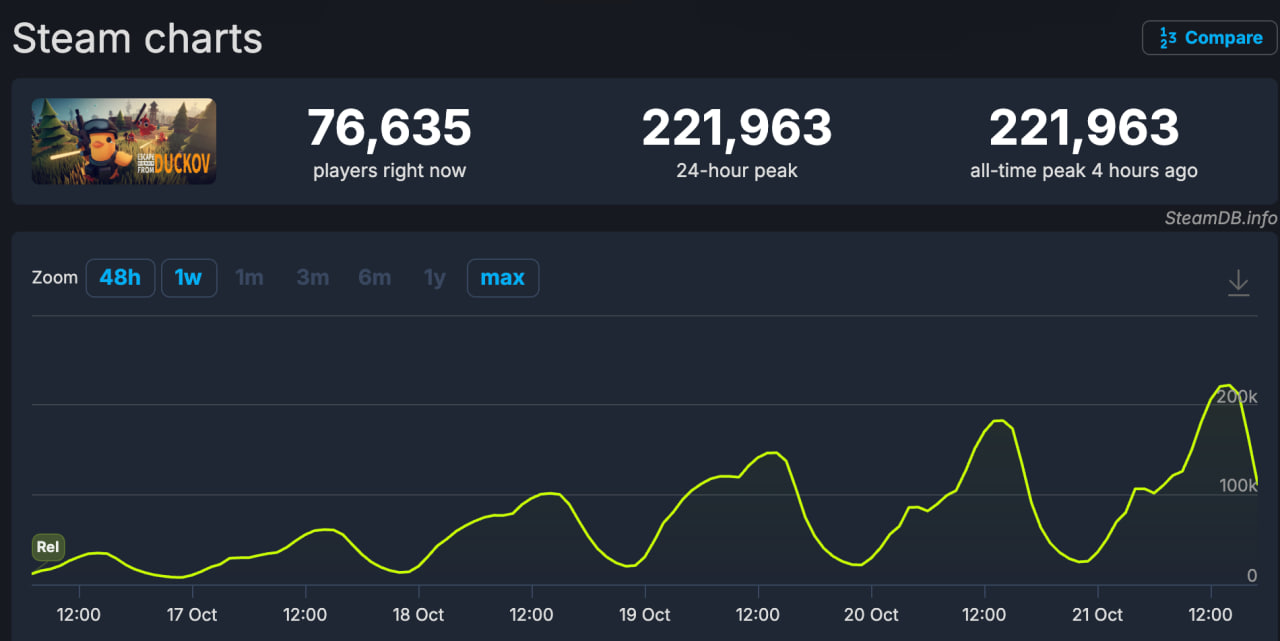Screen dimensions: 1280x641
Task: Pick the 6m zoom range
Action: (374, 278)
